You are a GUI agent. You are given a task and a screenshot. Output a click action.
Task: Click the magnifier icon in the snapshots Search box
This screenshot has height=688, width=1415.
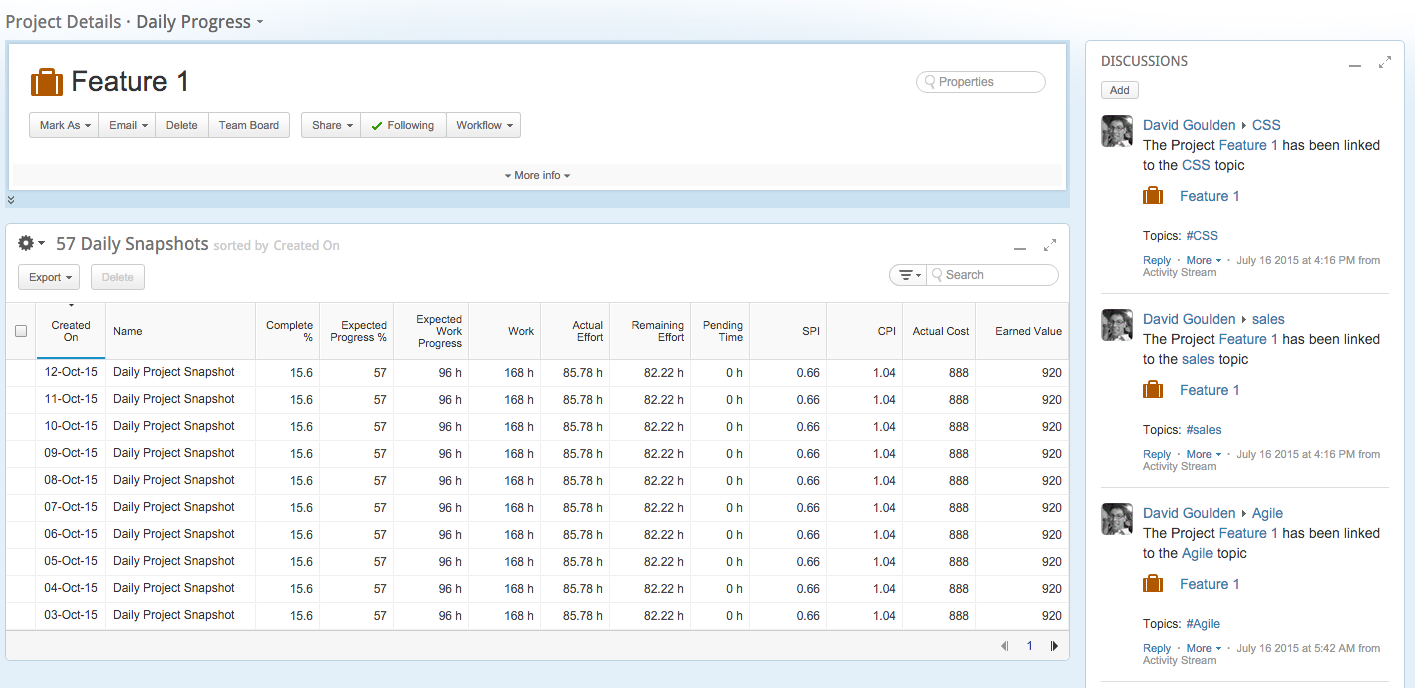(938, 274)
